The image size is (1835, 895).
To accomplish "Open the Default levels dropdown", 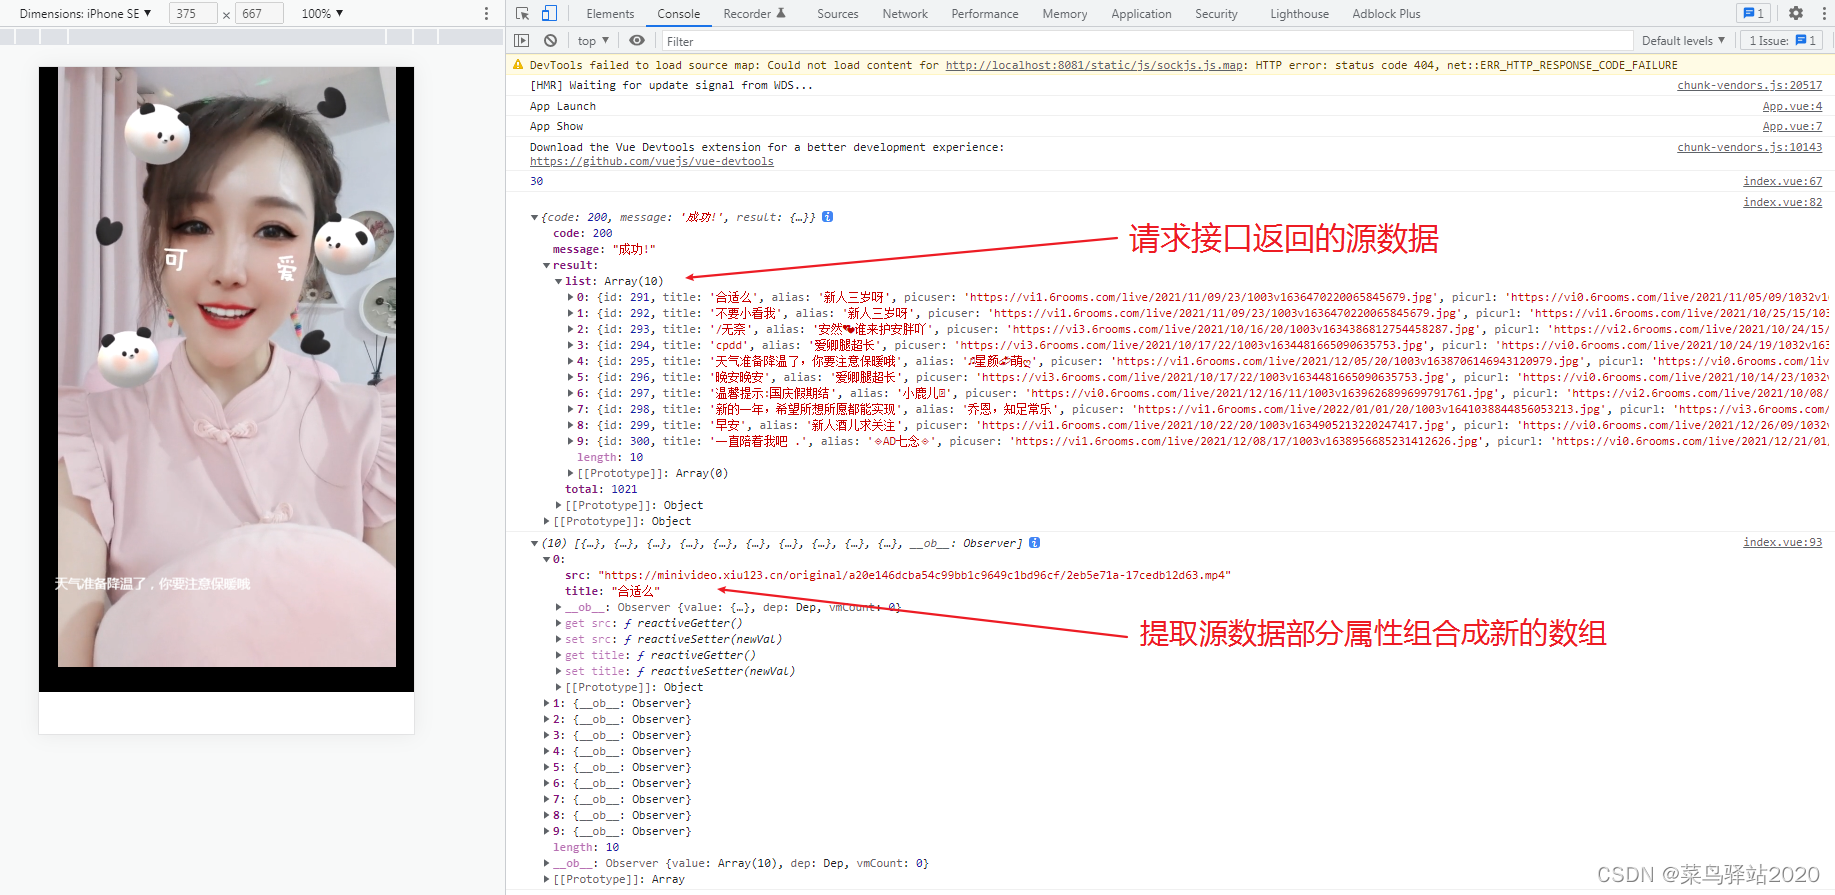I will pos(1683,41).
